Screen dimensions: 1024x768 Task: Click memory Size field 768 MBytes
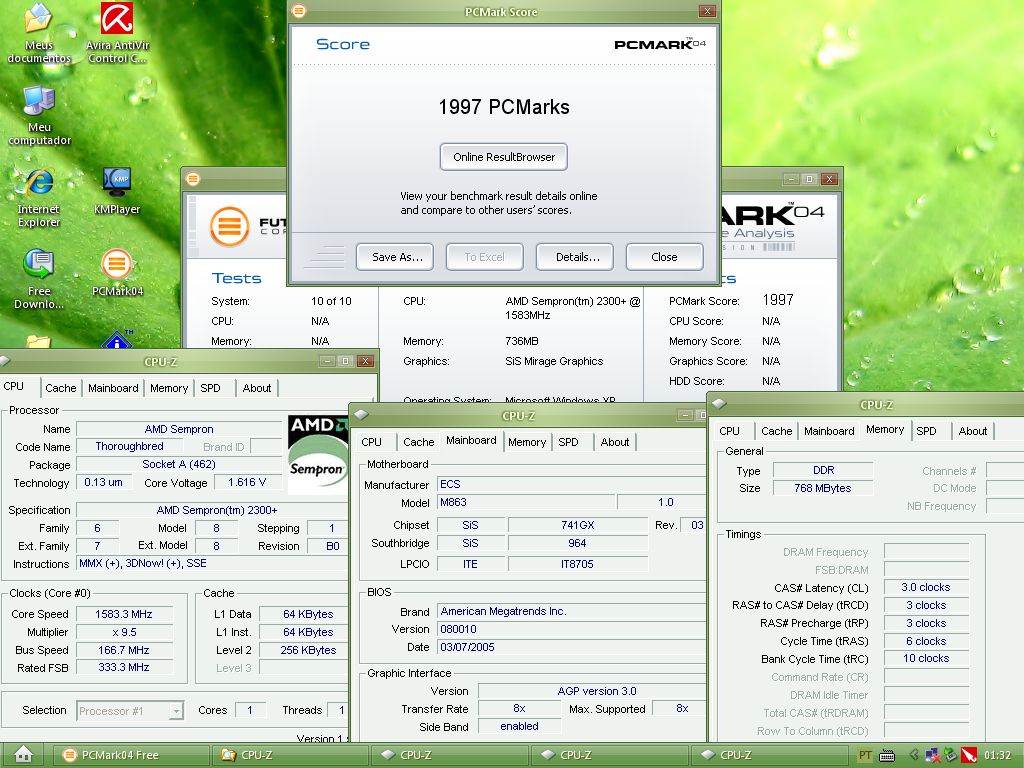click(x=823, y=488)
